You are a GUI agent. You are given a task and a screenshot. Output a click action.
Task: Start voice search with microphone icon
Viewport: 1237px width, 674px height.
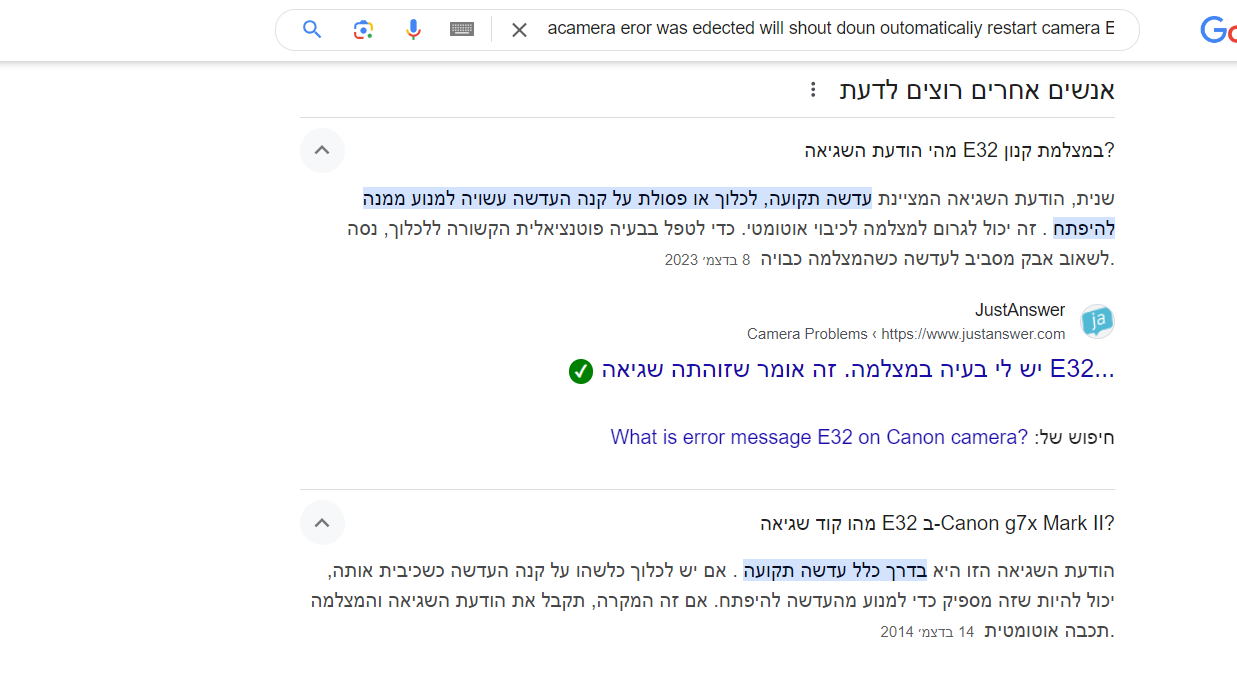point(413,29)
